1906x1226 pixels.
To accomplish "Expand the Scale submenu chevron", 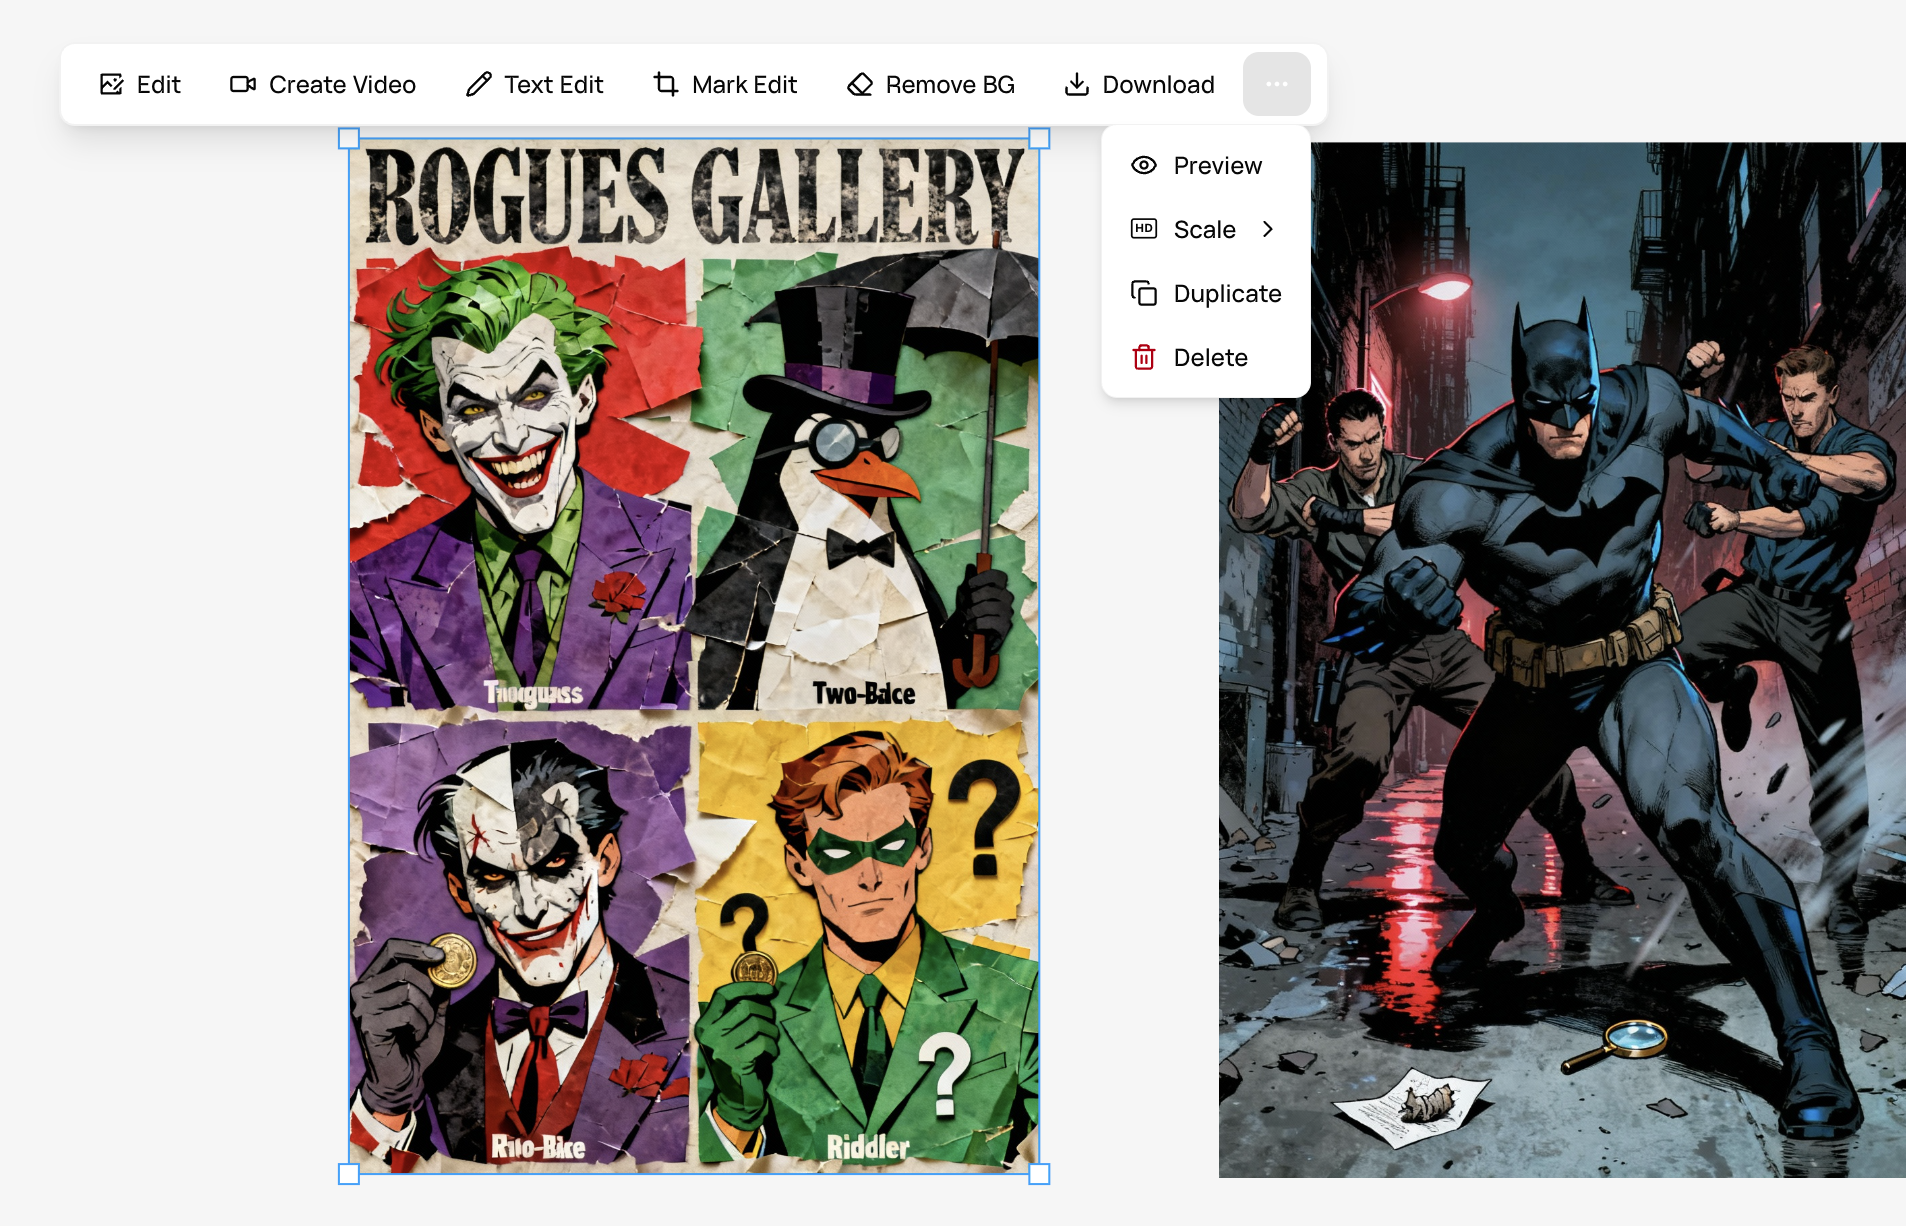I will click(x=1268, y=230).
